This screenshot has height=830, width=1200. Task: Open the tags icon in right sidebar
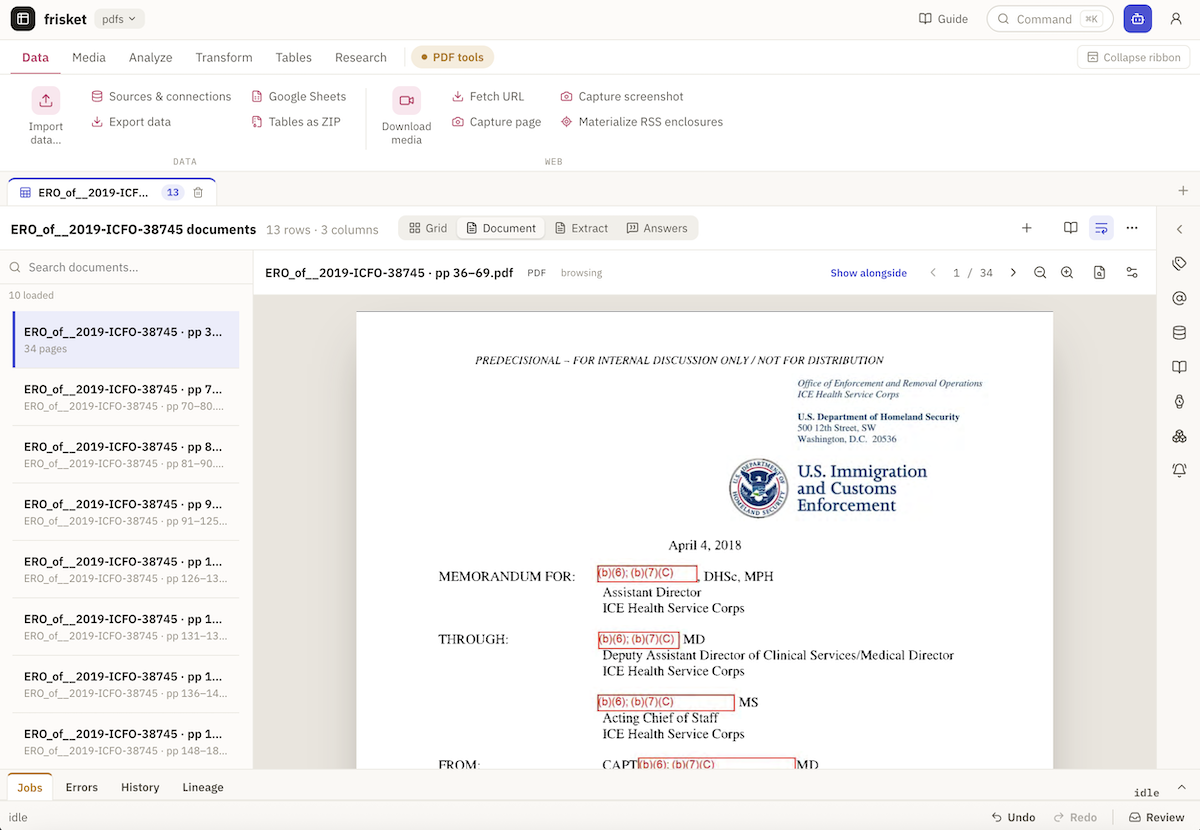(x=1179, y=263)
